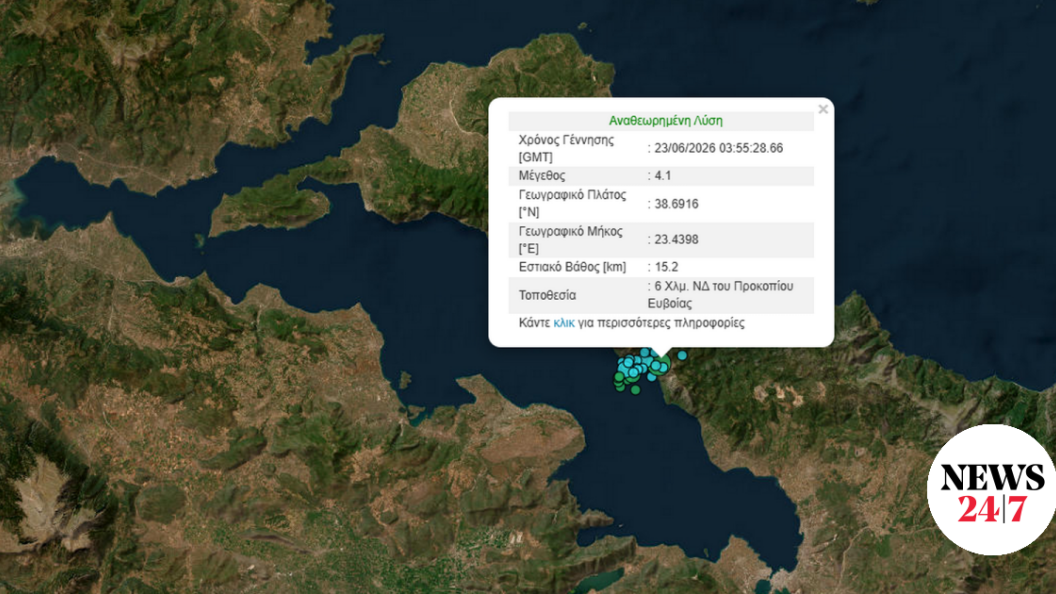Screen dimensions: 1056x594
Task: Select the location text "6 Χλμ. ΝΔ του Προκοπίου Ευβοίας"
Action: coord(721,295)
